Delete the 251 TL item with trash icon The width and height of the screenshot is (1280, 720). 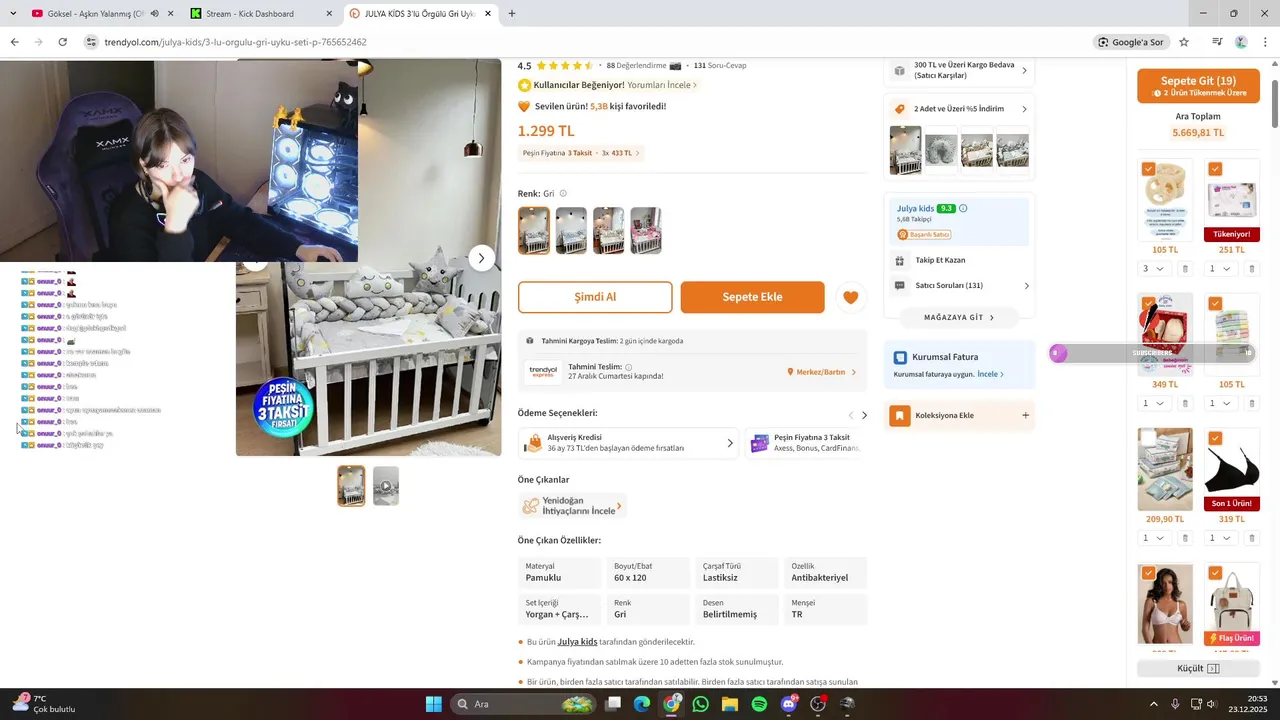point(1251,269)
